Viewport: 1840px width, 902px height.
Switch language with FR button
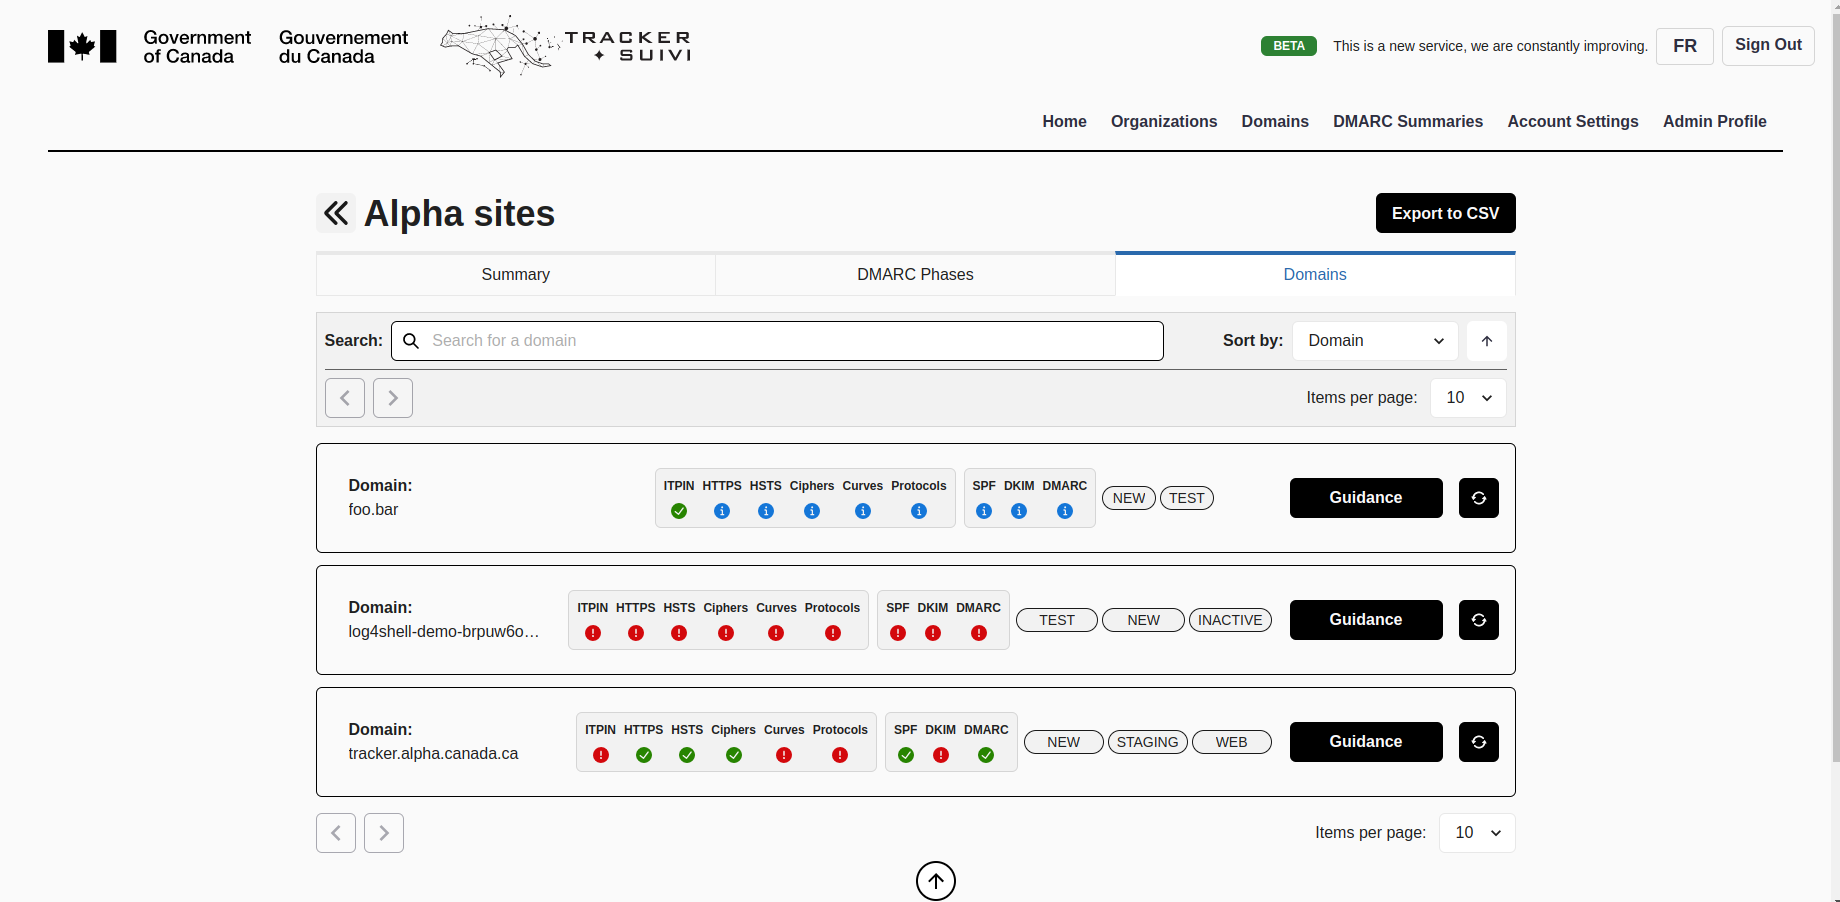click(x=1685, y=46)
